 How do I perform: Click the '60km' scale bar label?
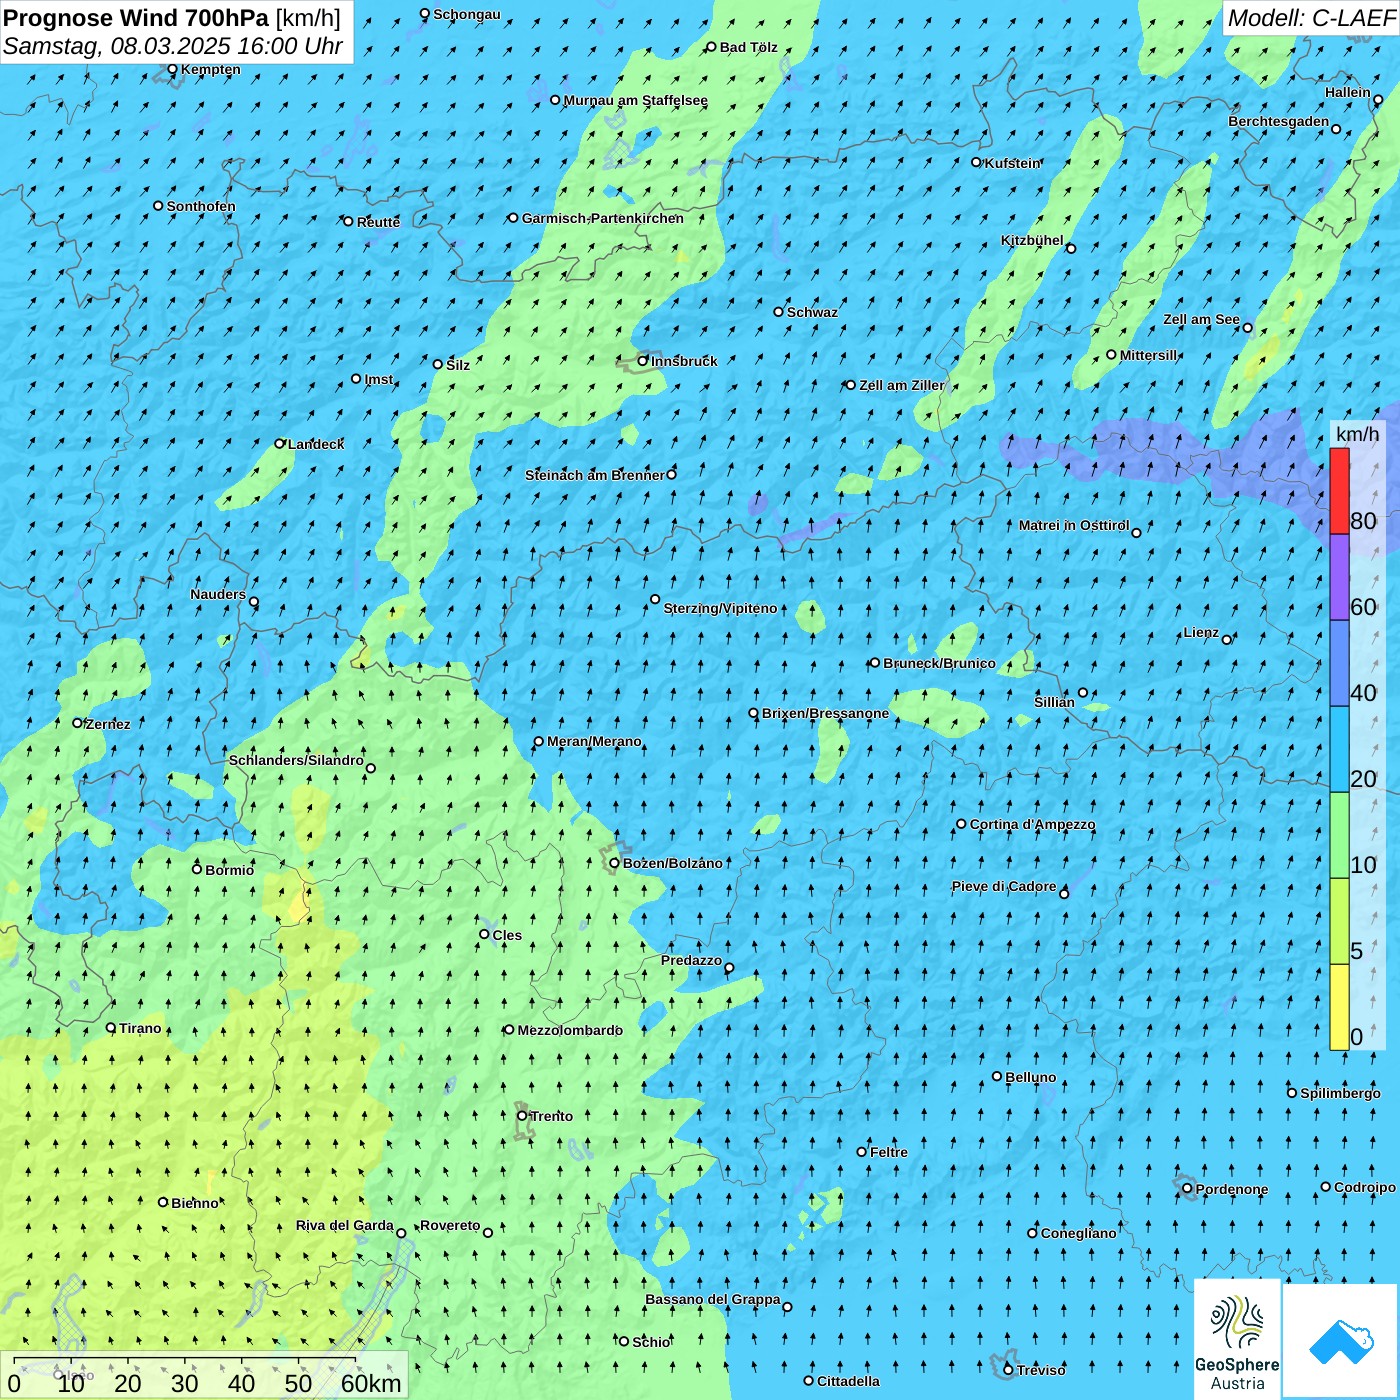coord(371,1383)
